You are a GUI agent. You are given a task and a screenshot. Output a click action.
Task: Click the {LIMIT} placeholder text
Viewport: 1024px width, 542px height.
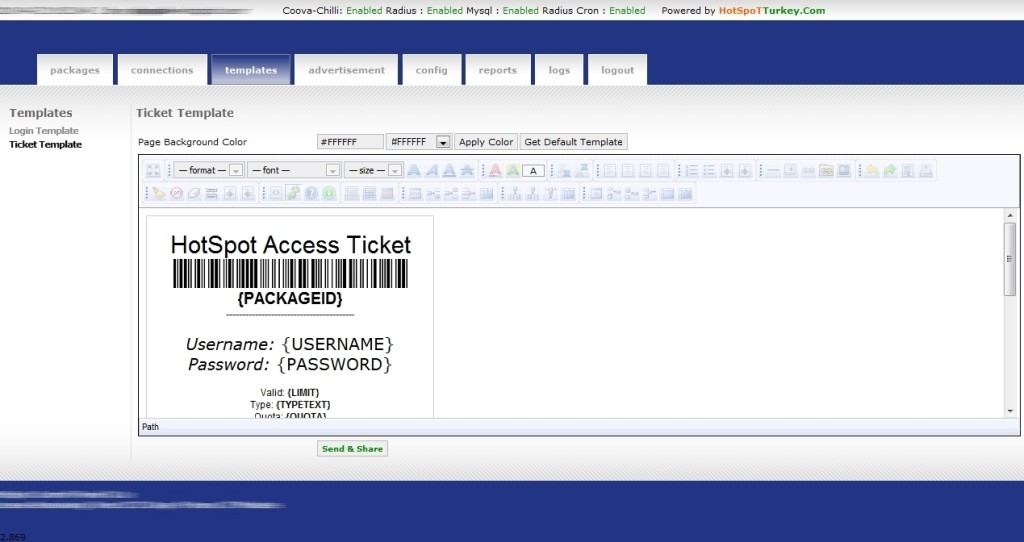(x=303, y=392)
